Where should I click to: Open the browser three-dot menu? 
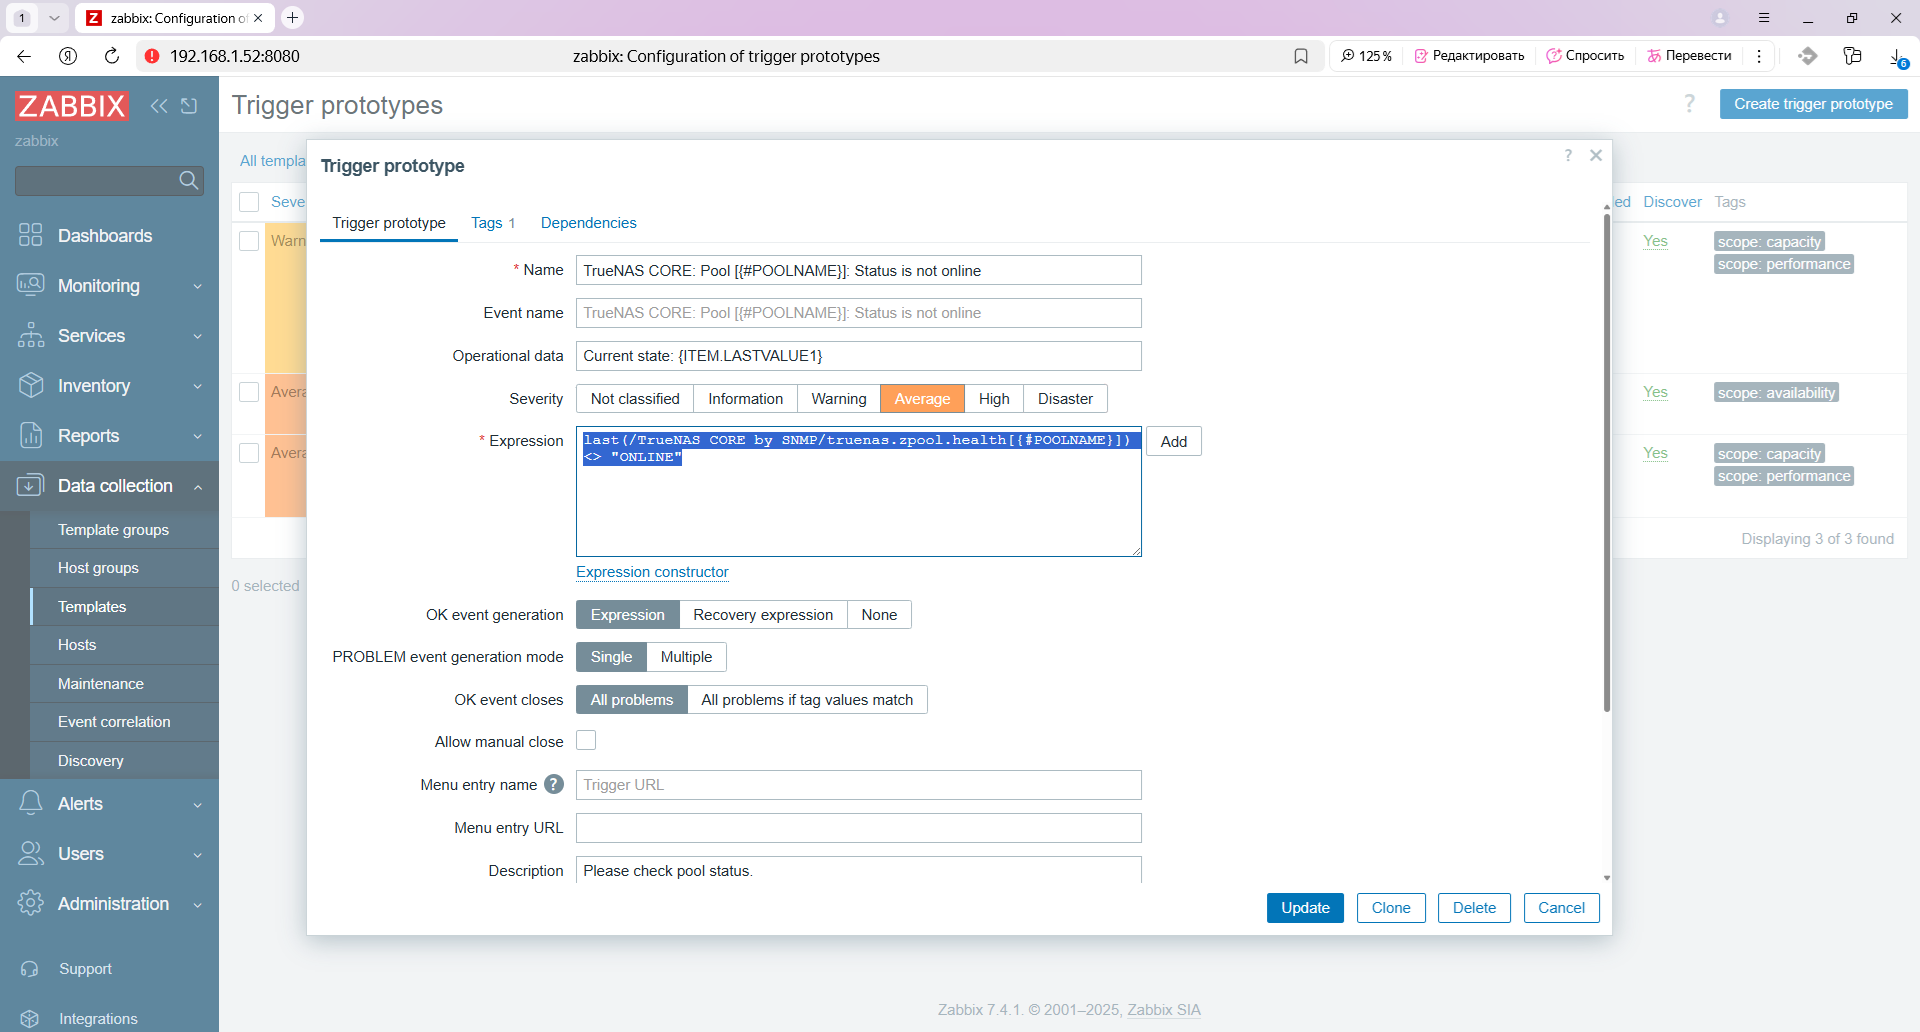pos(1759,56)
